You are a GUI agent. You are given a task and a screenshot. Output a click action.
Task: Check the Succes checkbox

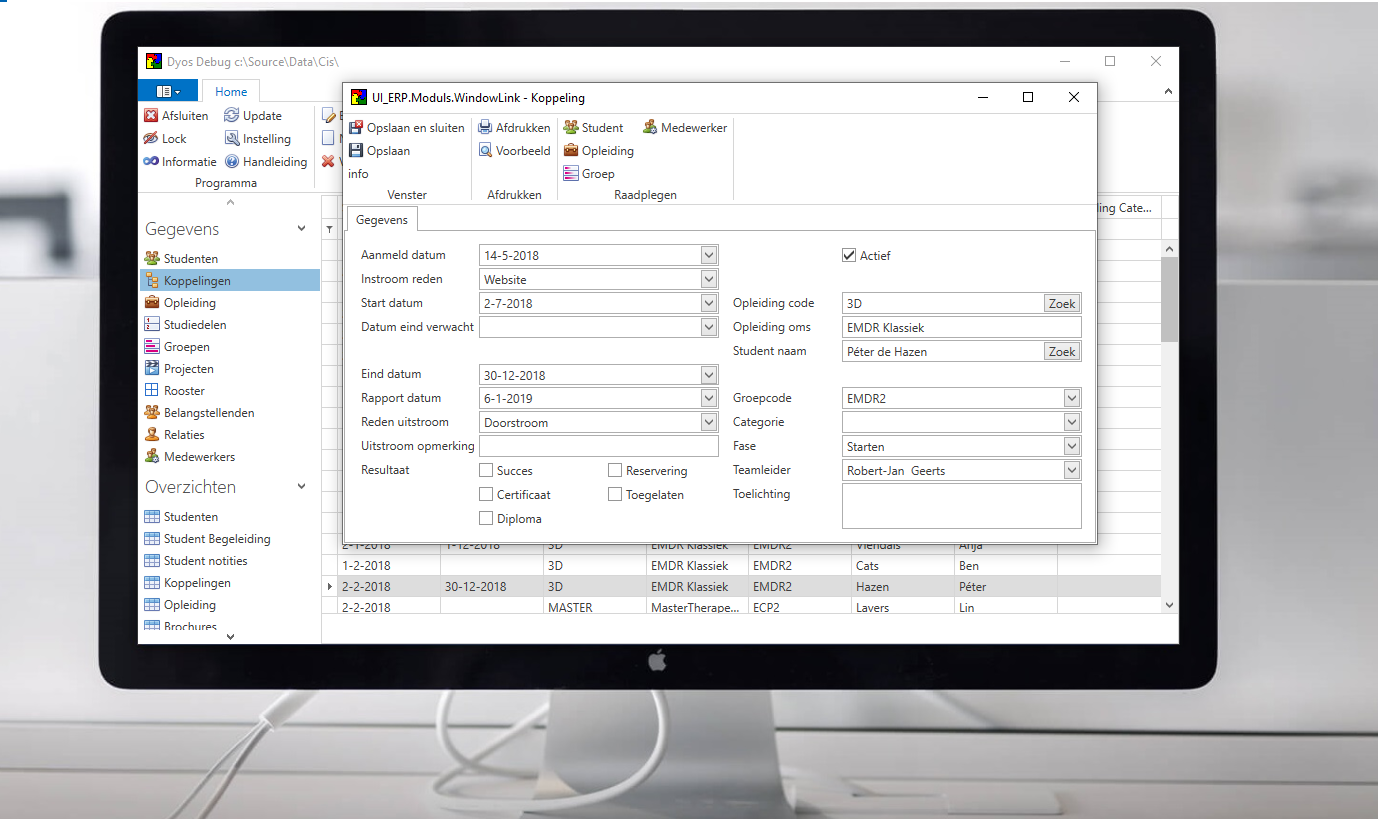click(x=486, y=471)
